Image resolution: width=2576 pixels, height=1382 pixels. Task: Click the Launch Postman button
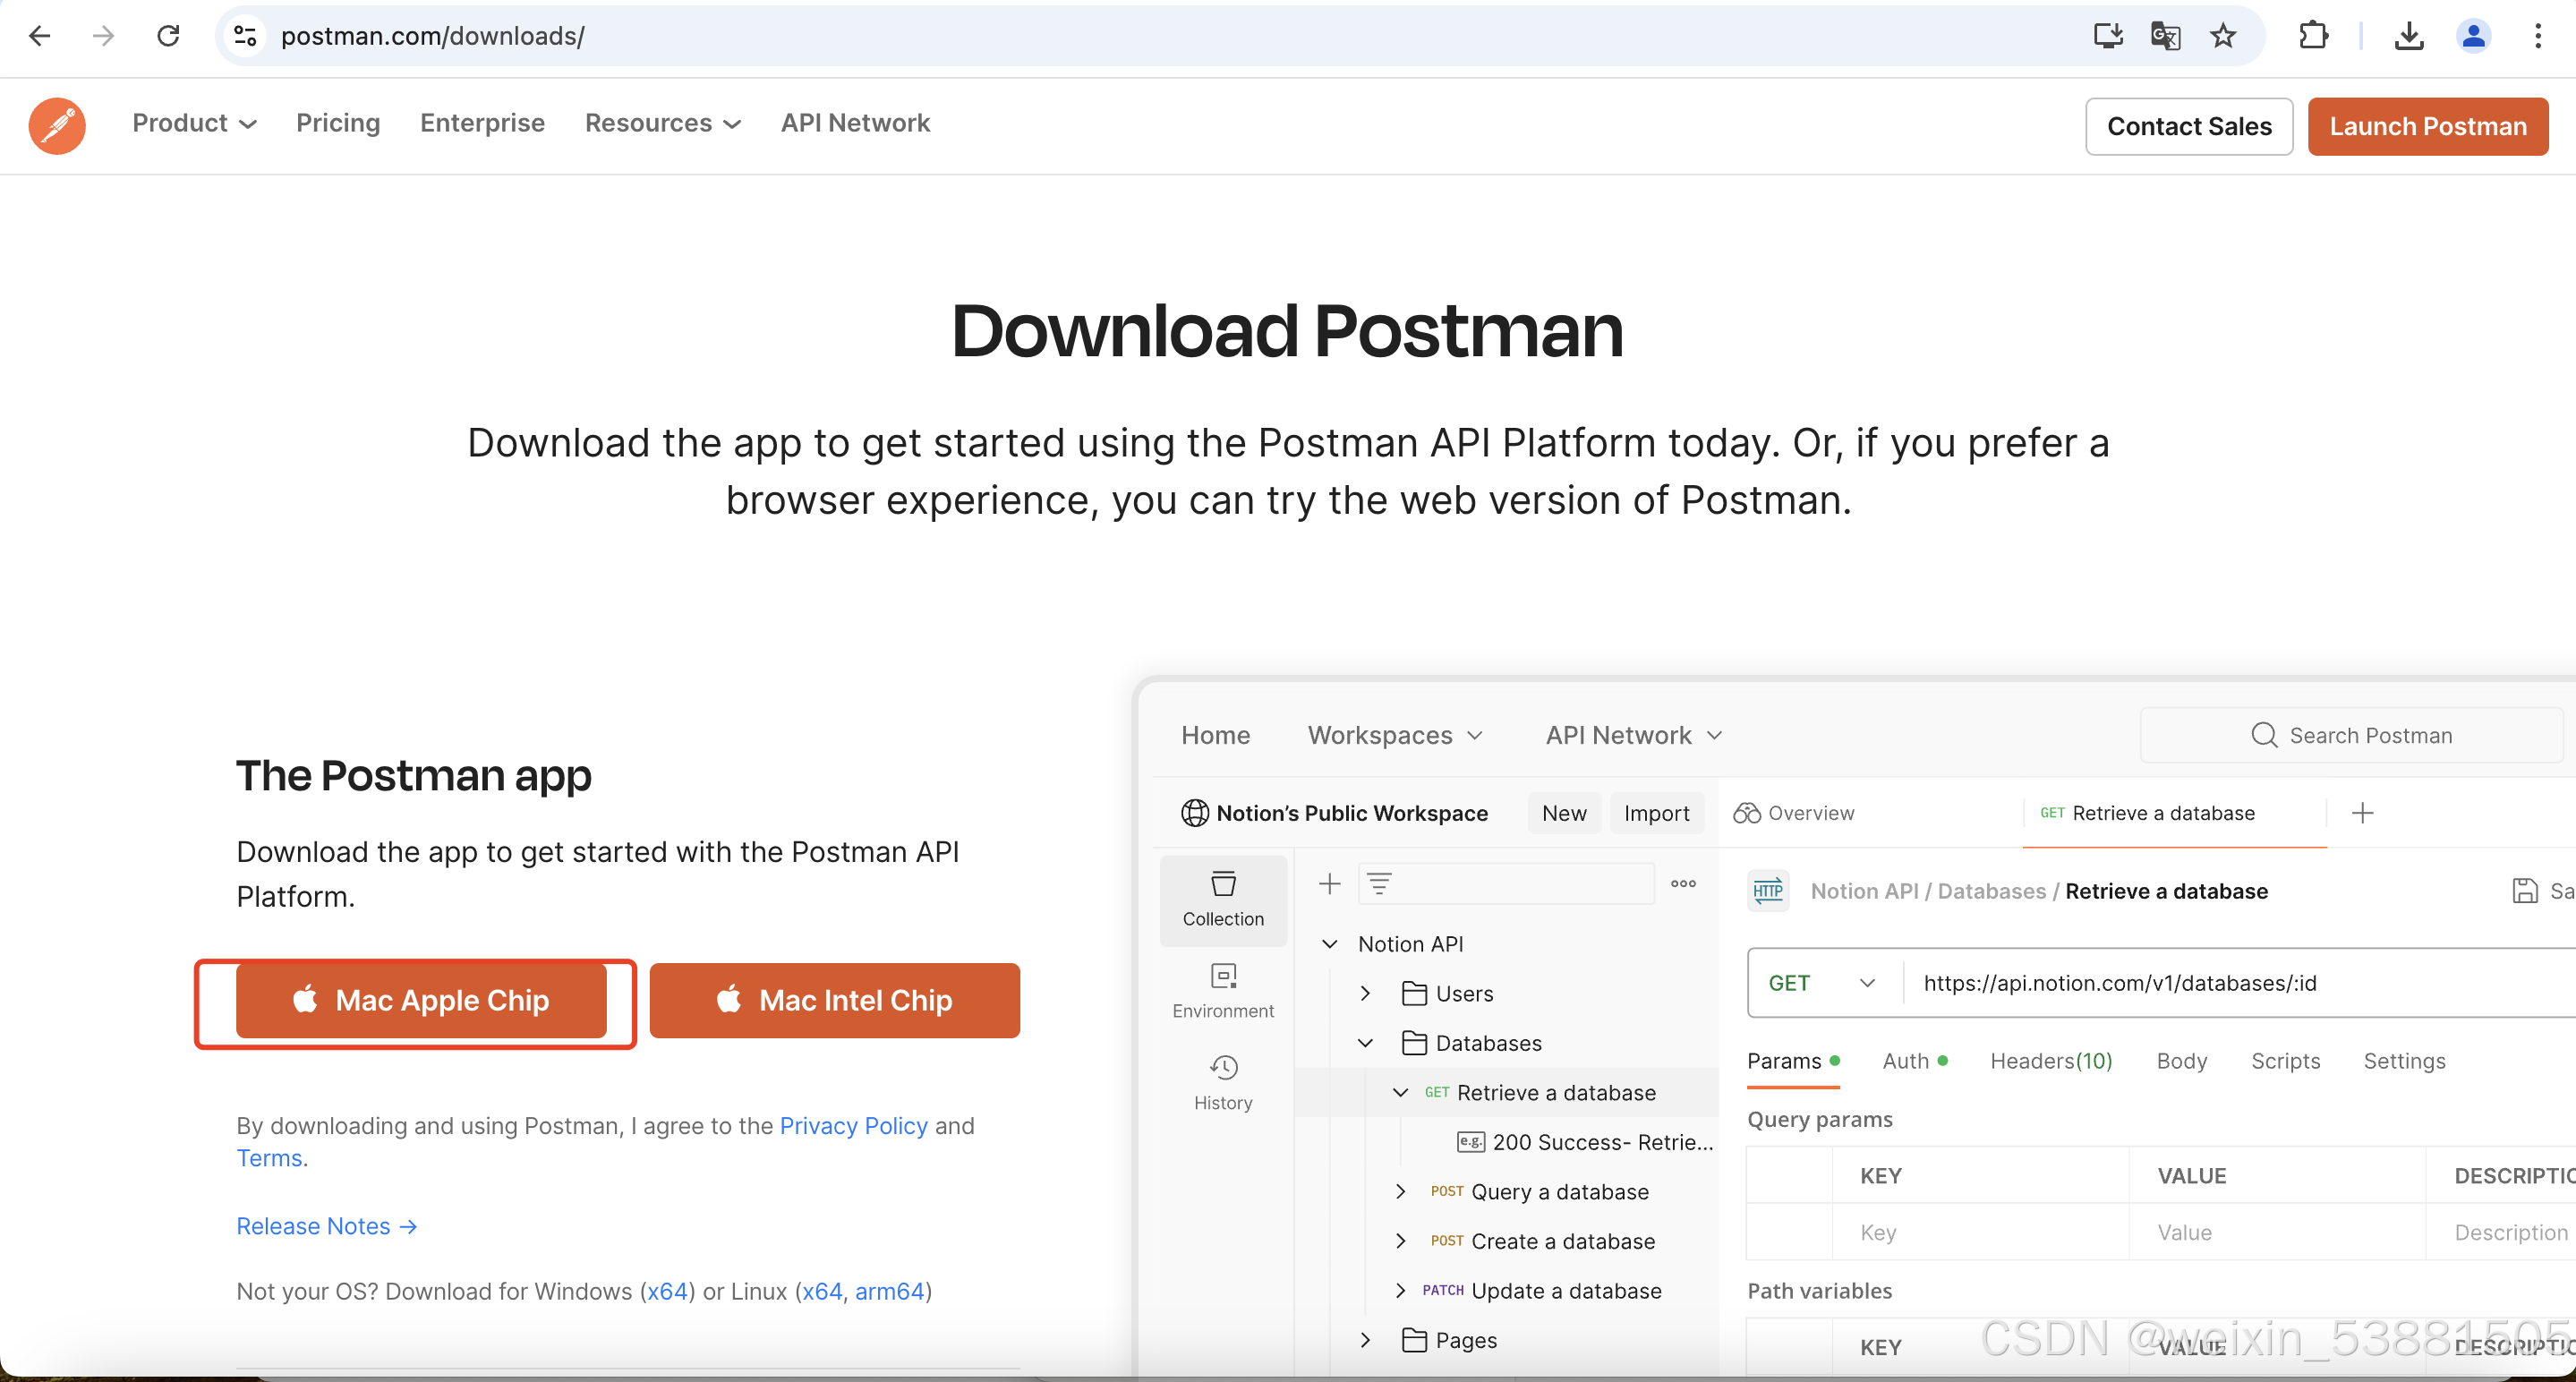pyautogui.click(x=2427, y=126)
